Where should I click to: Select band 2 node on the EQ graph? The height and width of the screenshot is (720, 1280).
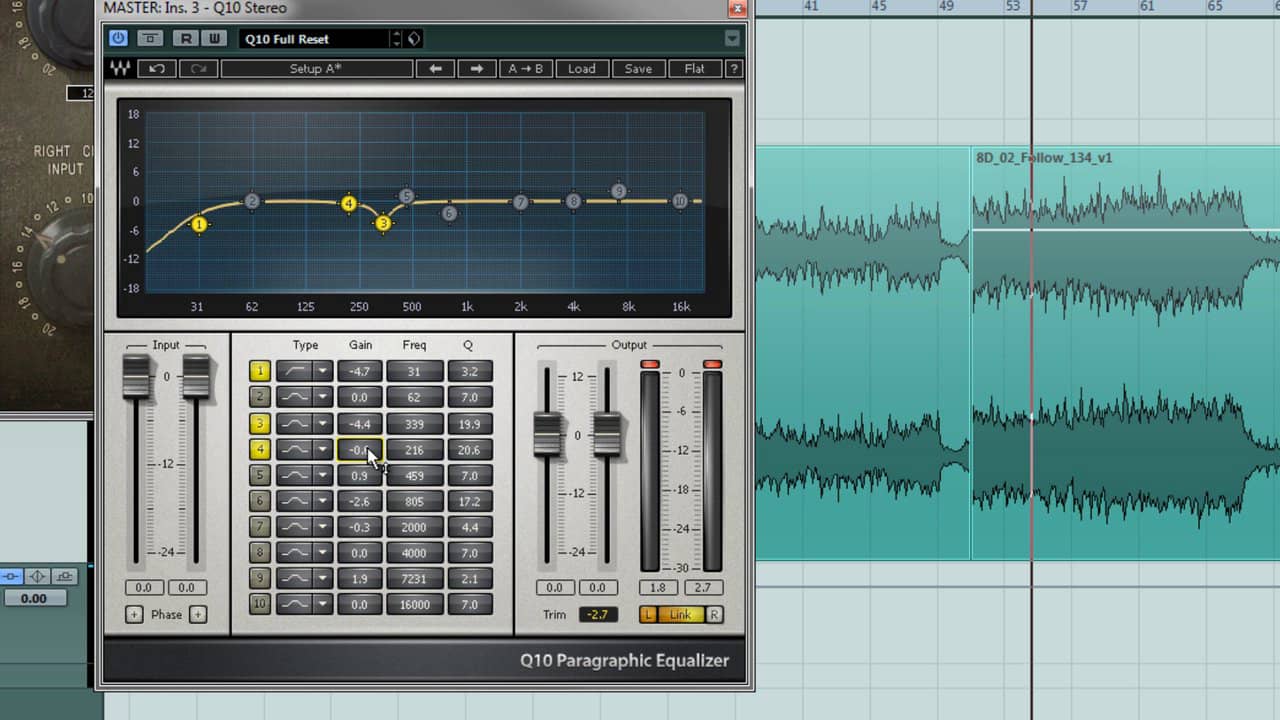[x=252, y=201]
